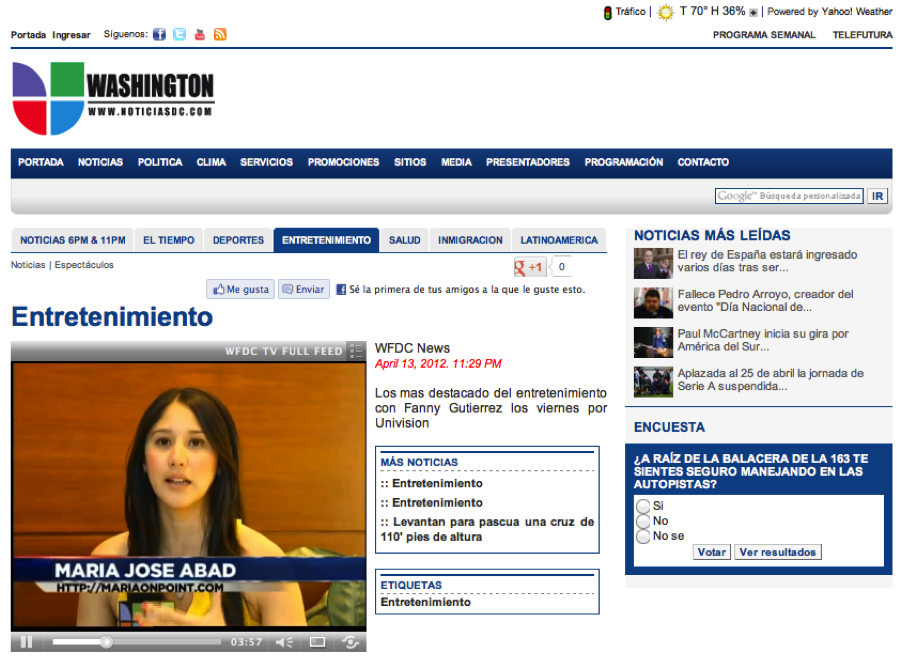Switch to LATINOAMERICA tab
Screen dimensions: 902x659
[559, 240]
